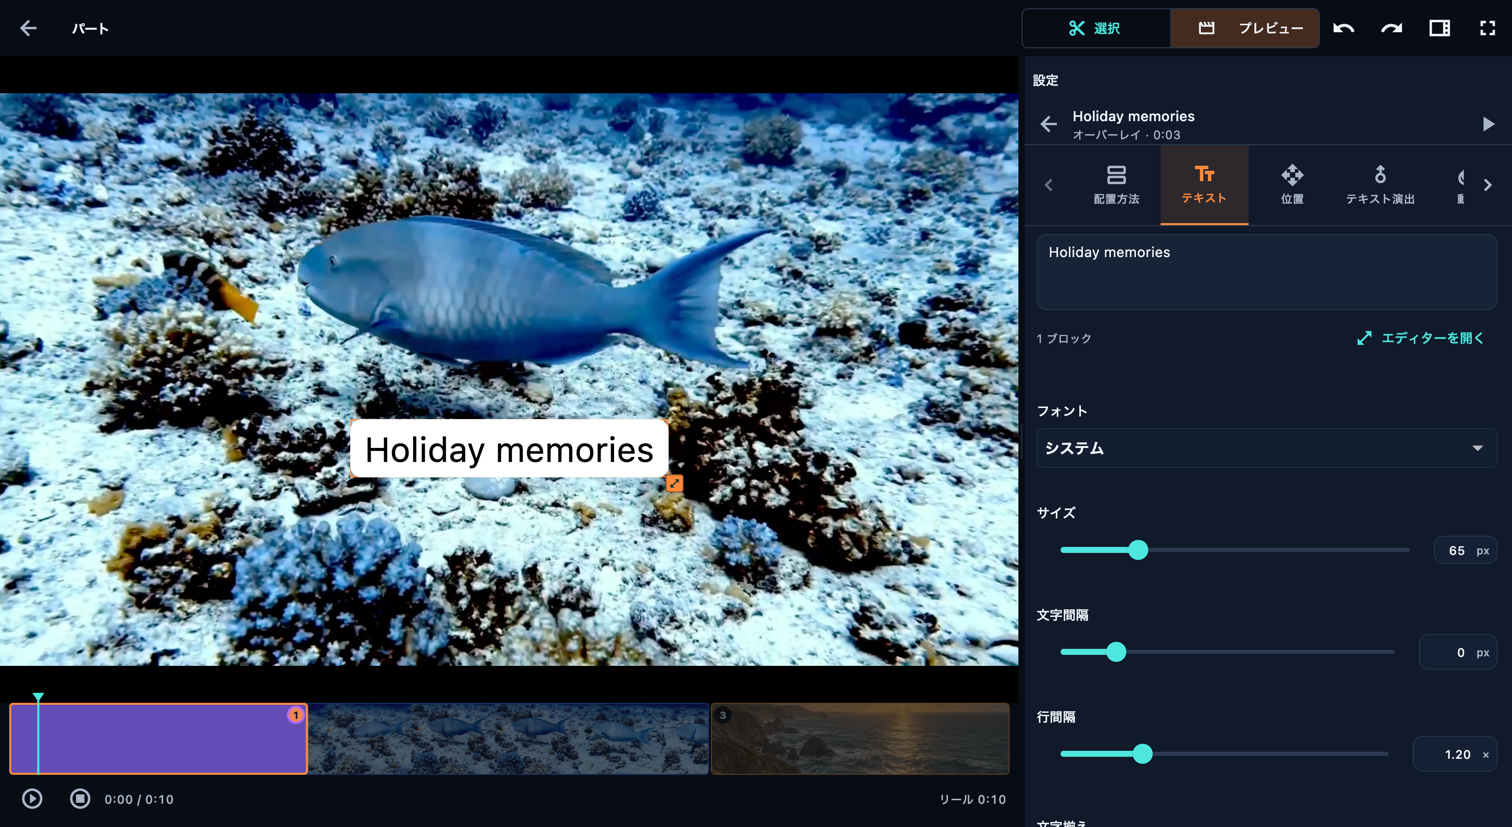
Task: Click the 行間隔 slider handle
Action: coord(1142,754)
